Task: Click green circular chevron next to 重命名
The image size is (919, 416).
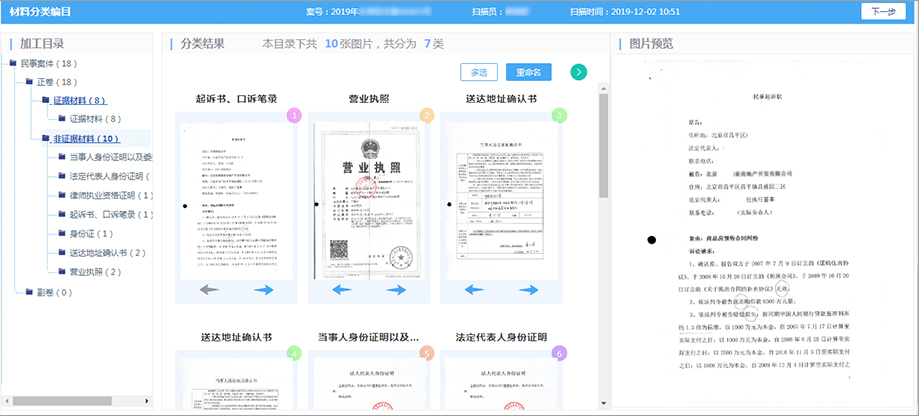Action: point(579,72)
